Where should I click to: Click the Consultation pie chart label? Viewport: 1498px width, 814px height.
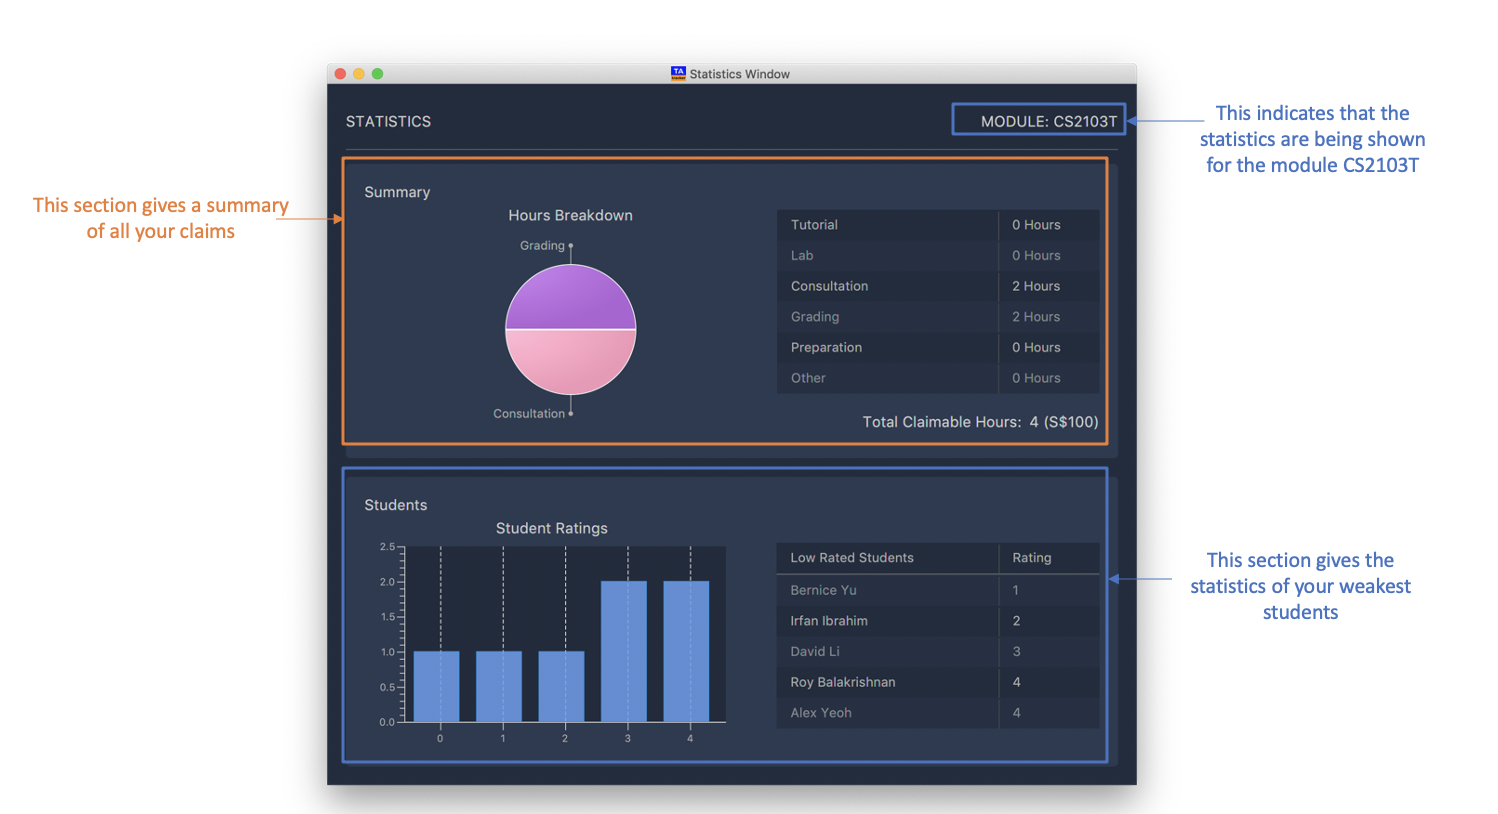[529, 413]
